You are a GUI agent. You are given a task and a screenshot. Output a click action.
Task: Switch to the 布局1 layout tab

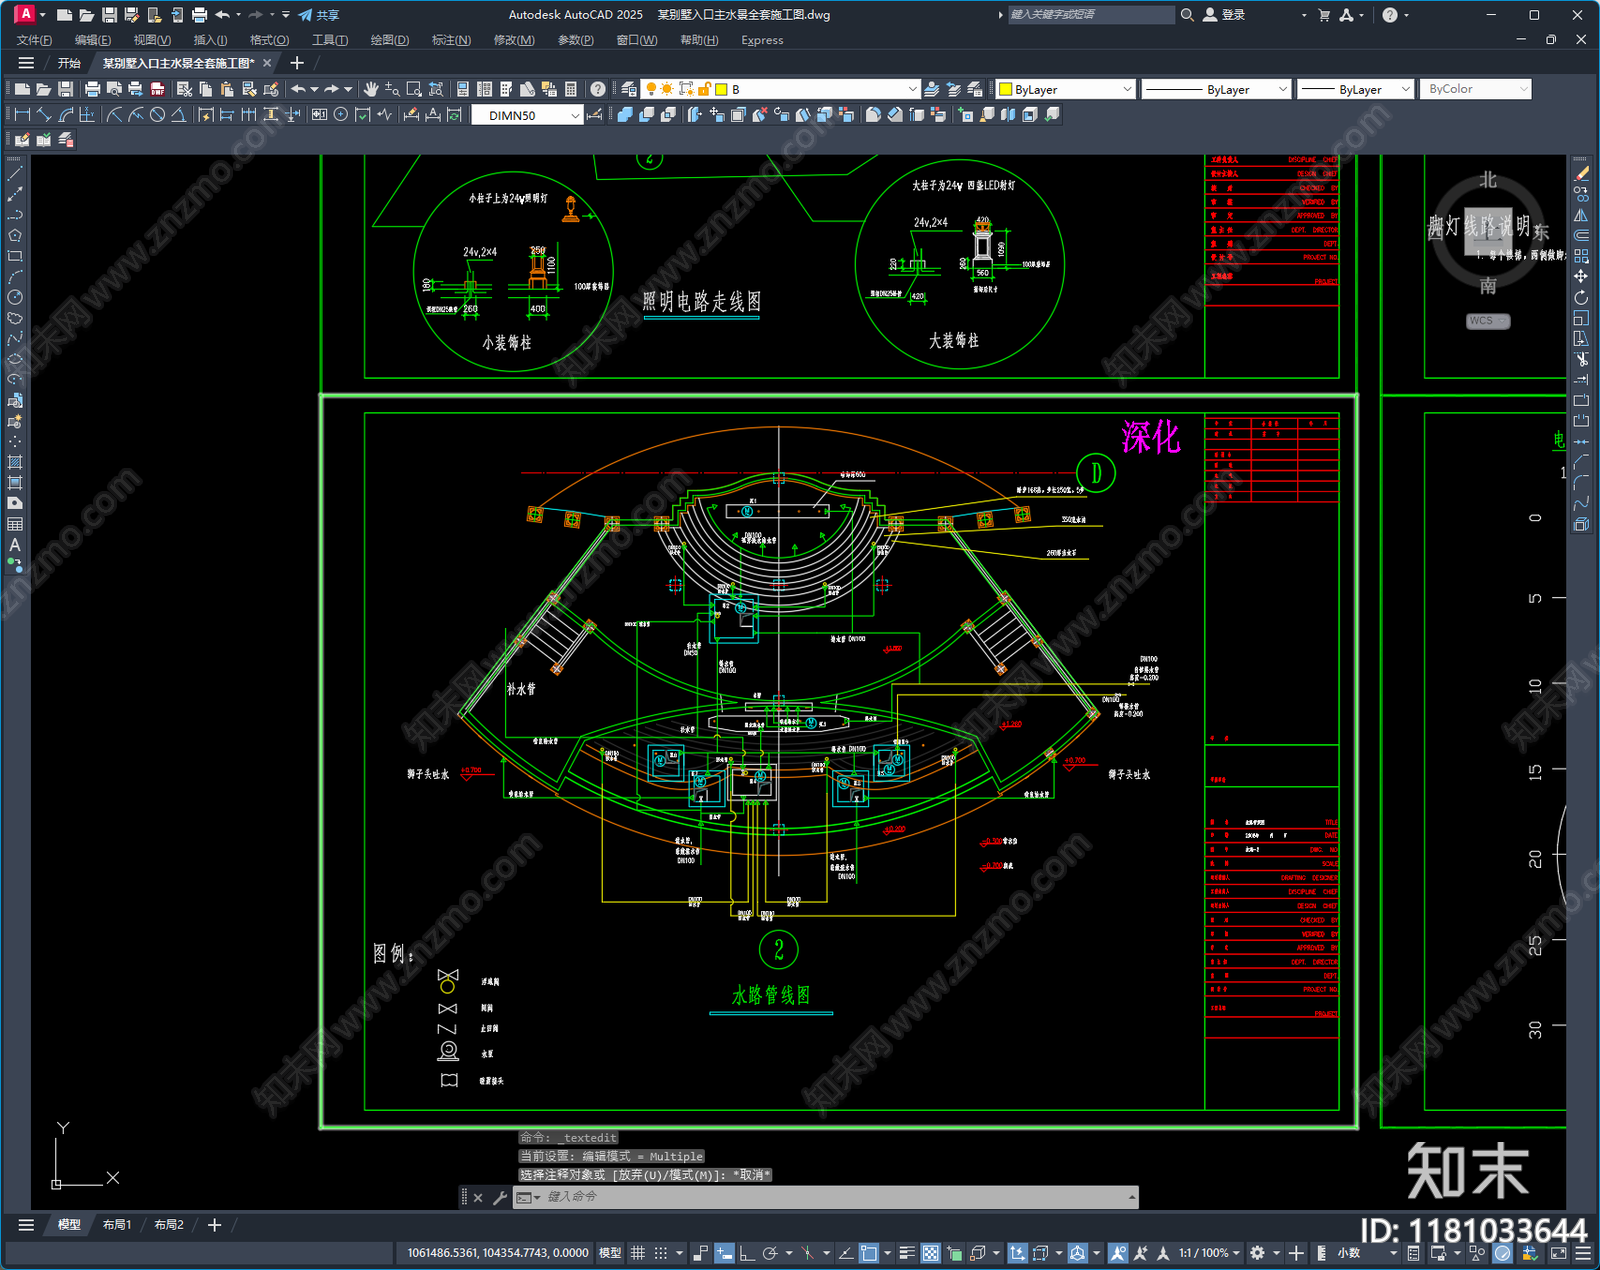(x=117, y=1225)
